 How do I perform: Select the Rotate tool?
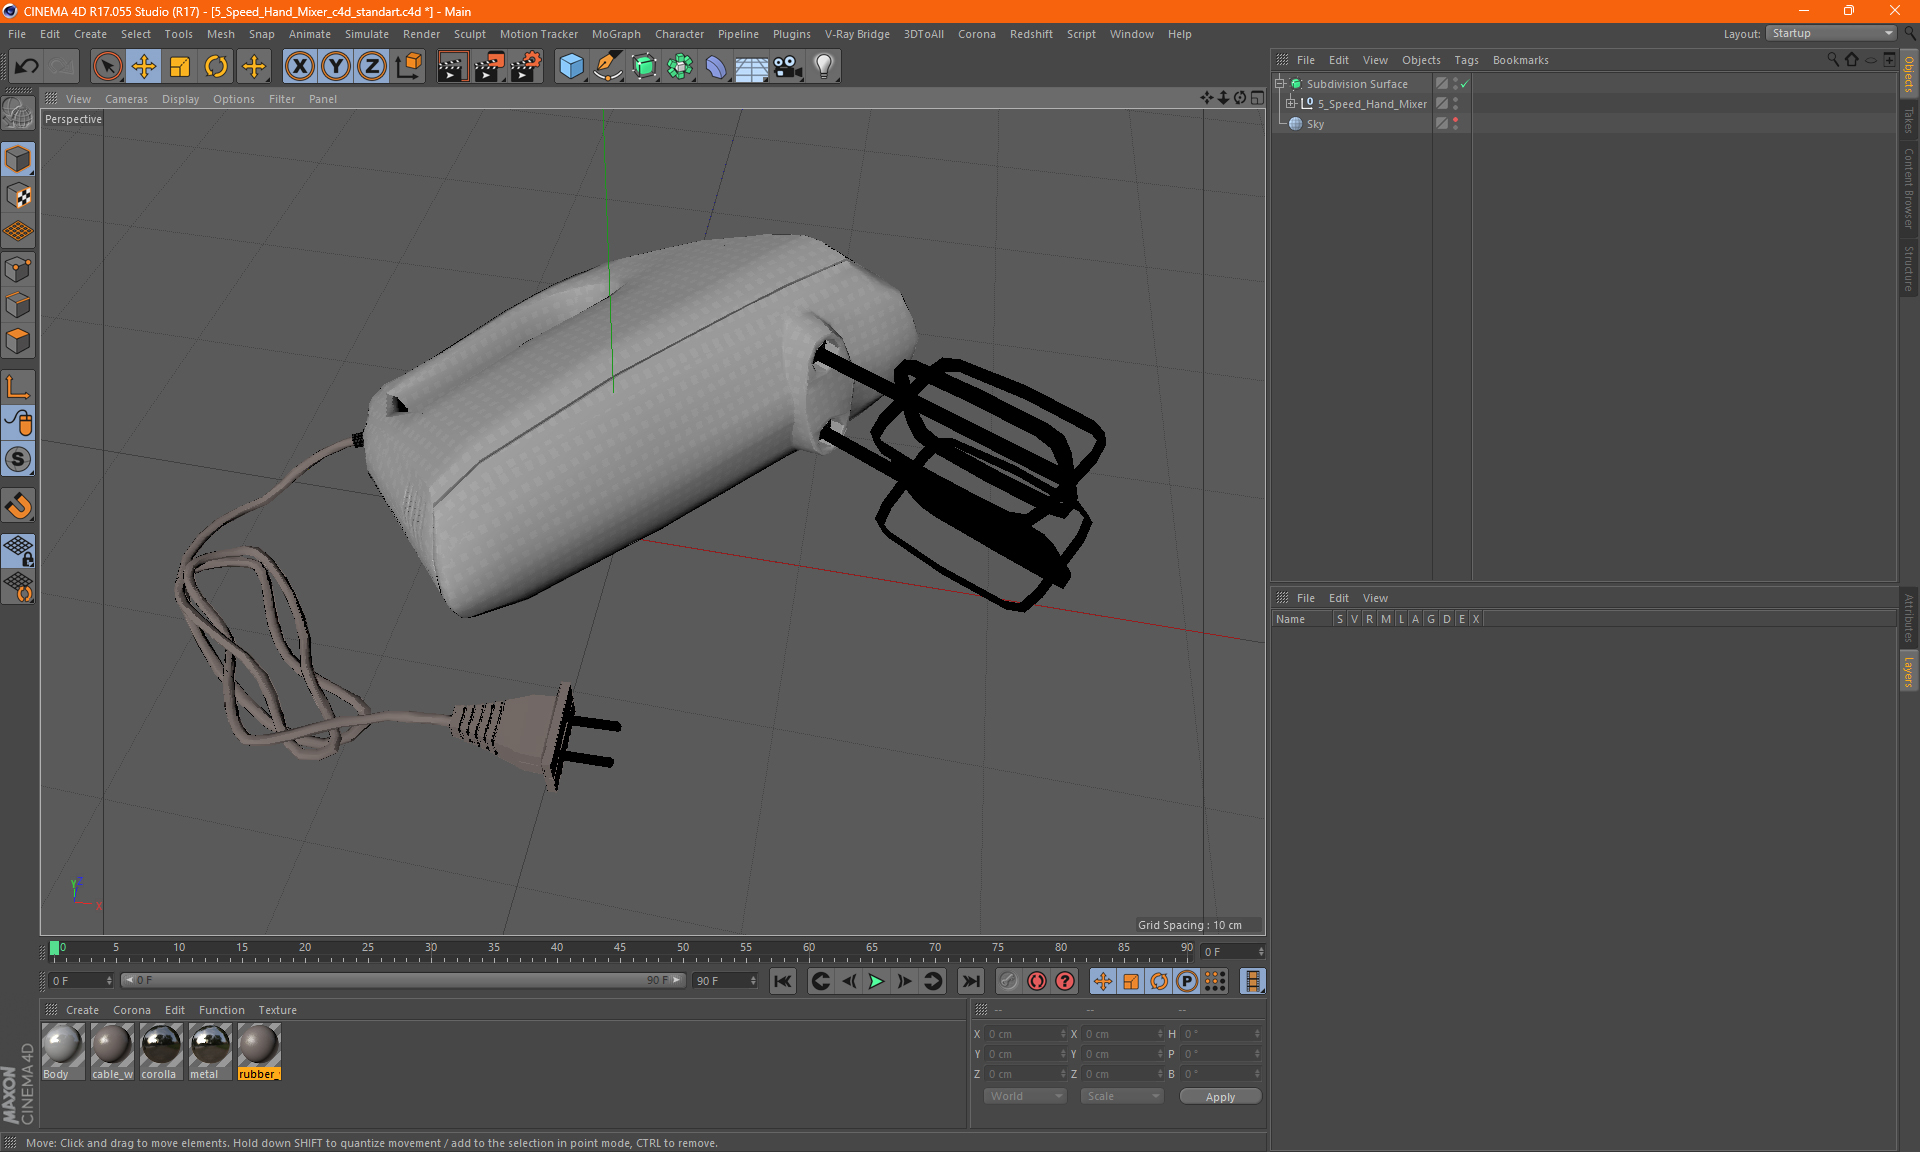[x=216, y=67]
